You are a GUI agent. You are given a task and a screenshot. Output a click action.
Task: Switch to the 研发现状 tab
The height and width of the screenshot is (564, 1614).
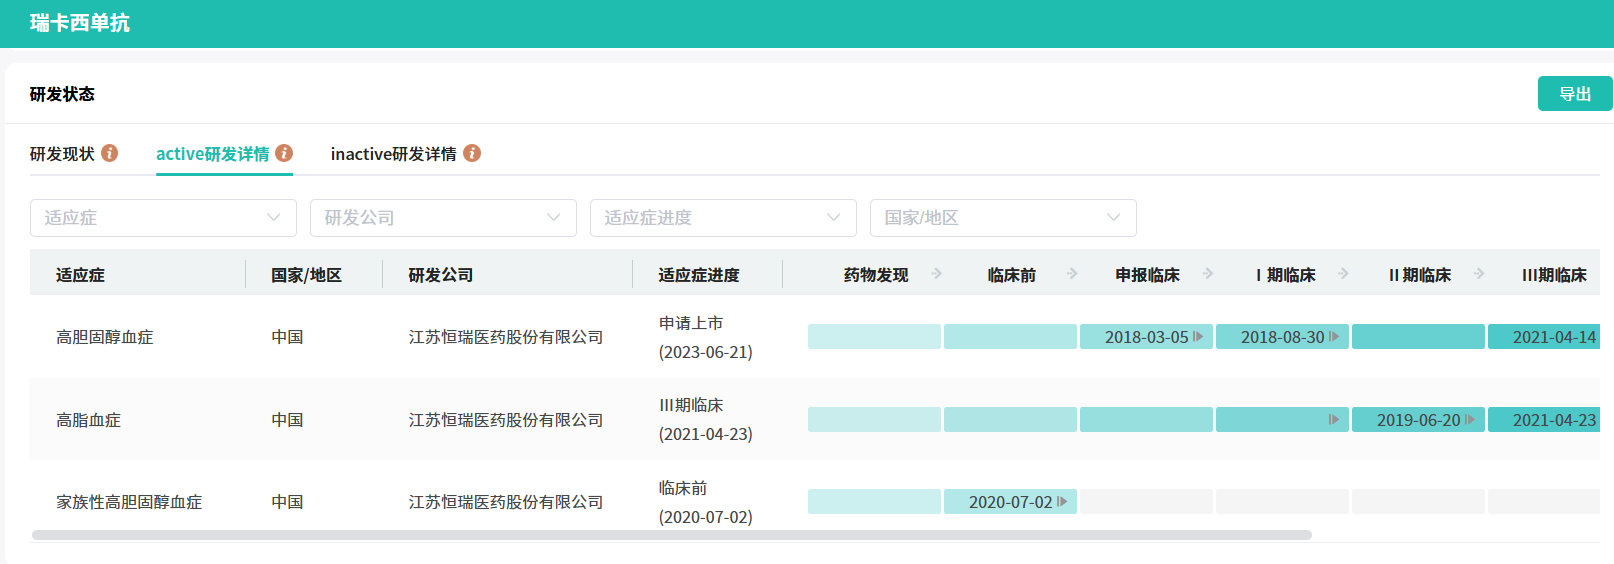pyautogui.click(x=62, y=154)
